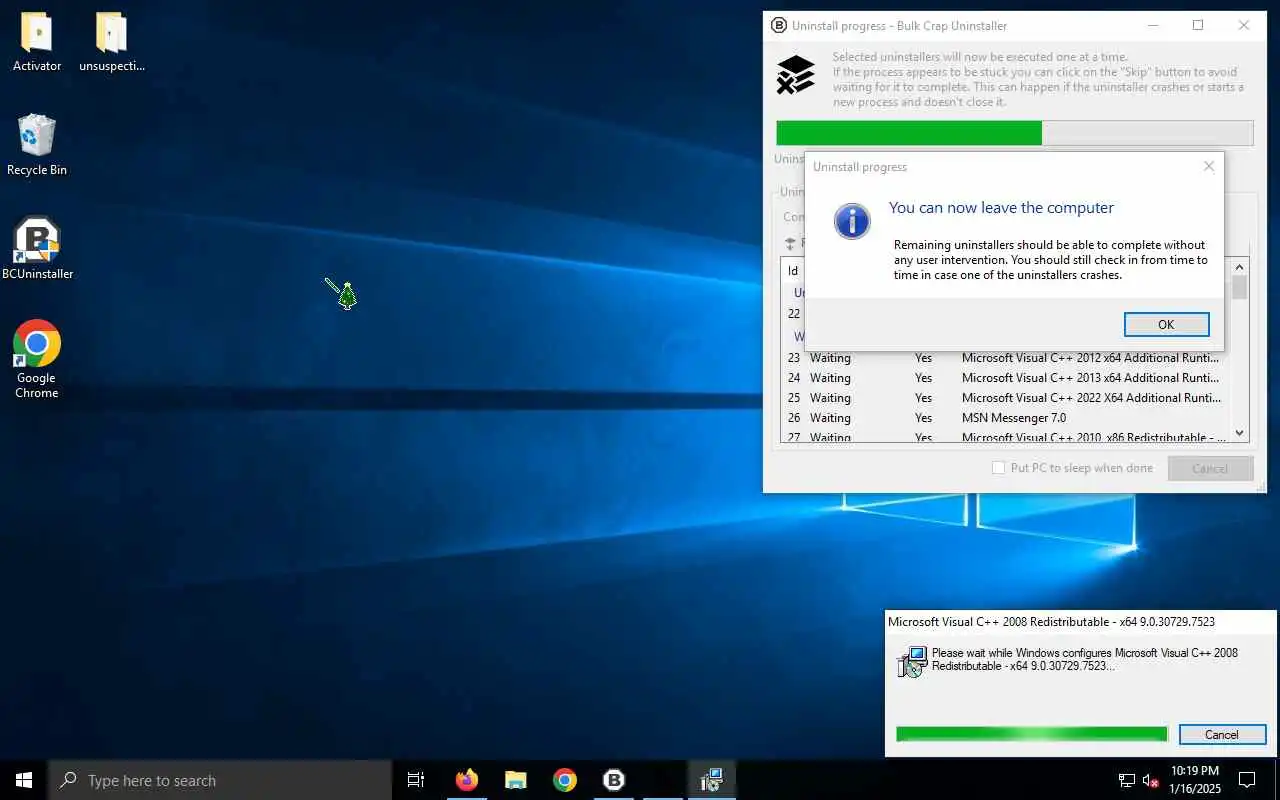Image resolution: width=1280 pixels, height=800 pixels.
Task: Click the Bulk Crap Uninstaller stacked-layers logo
Action: 796,75
